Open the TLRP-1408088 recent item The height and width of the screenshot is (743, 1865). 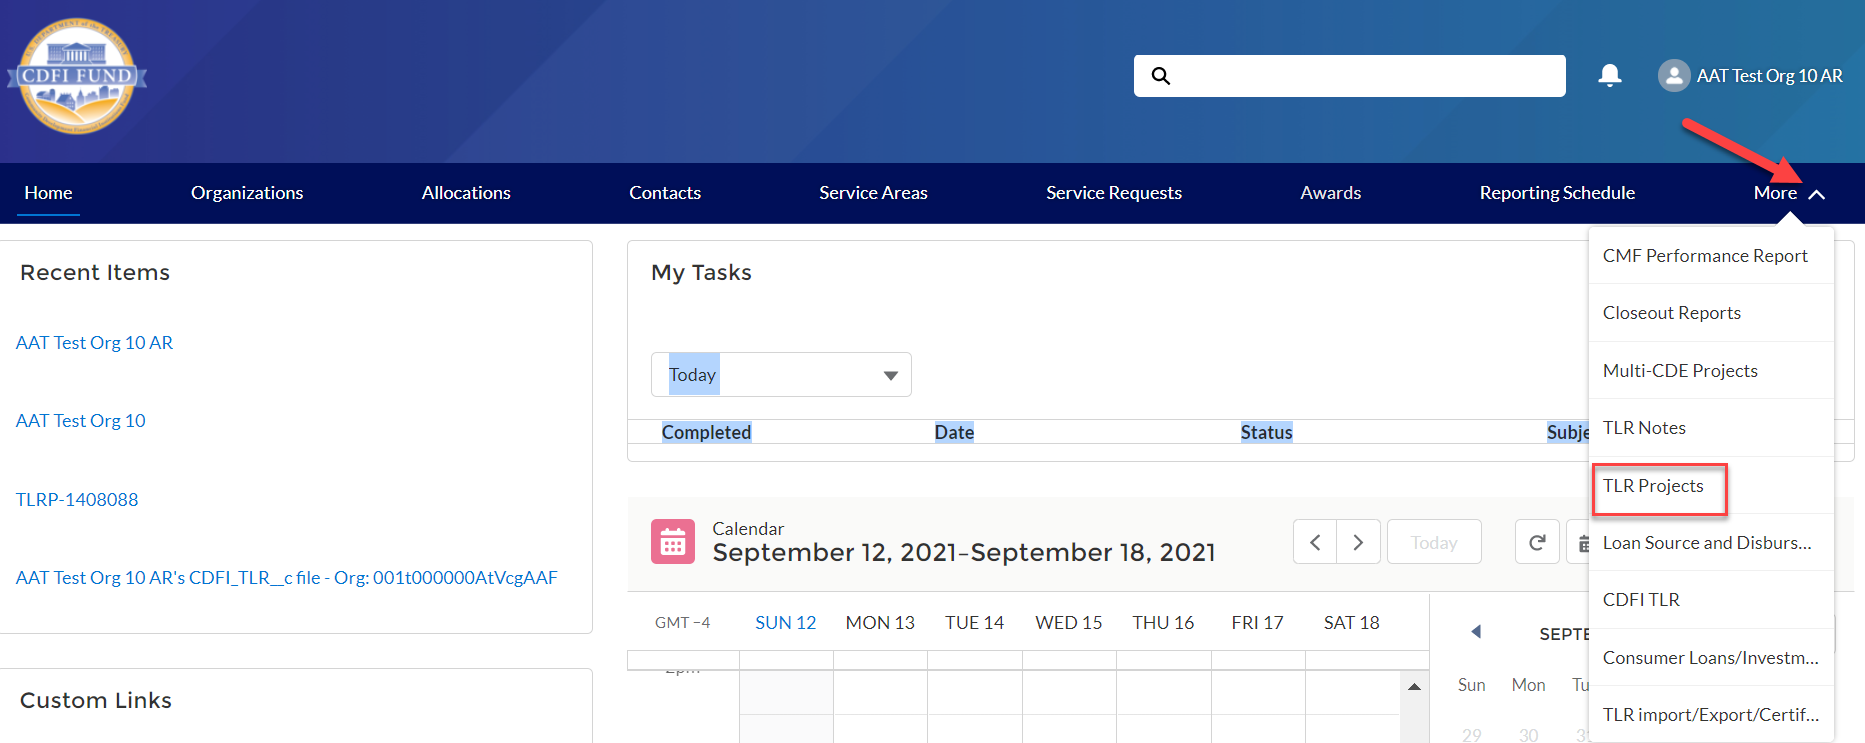click(77, 499)
